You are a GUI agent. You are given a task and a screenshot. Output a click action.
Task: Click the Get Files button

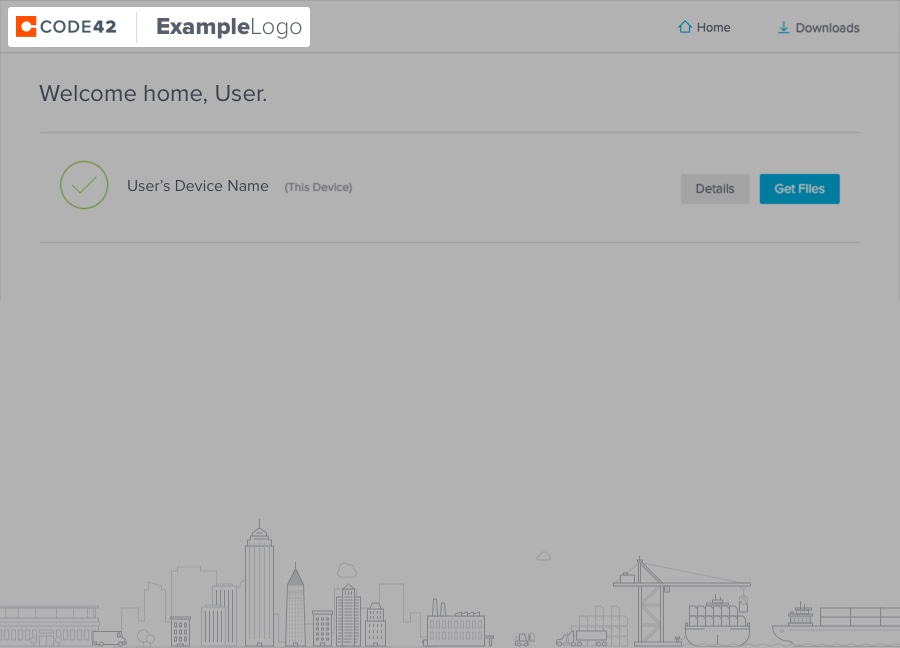point(799,188)
